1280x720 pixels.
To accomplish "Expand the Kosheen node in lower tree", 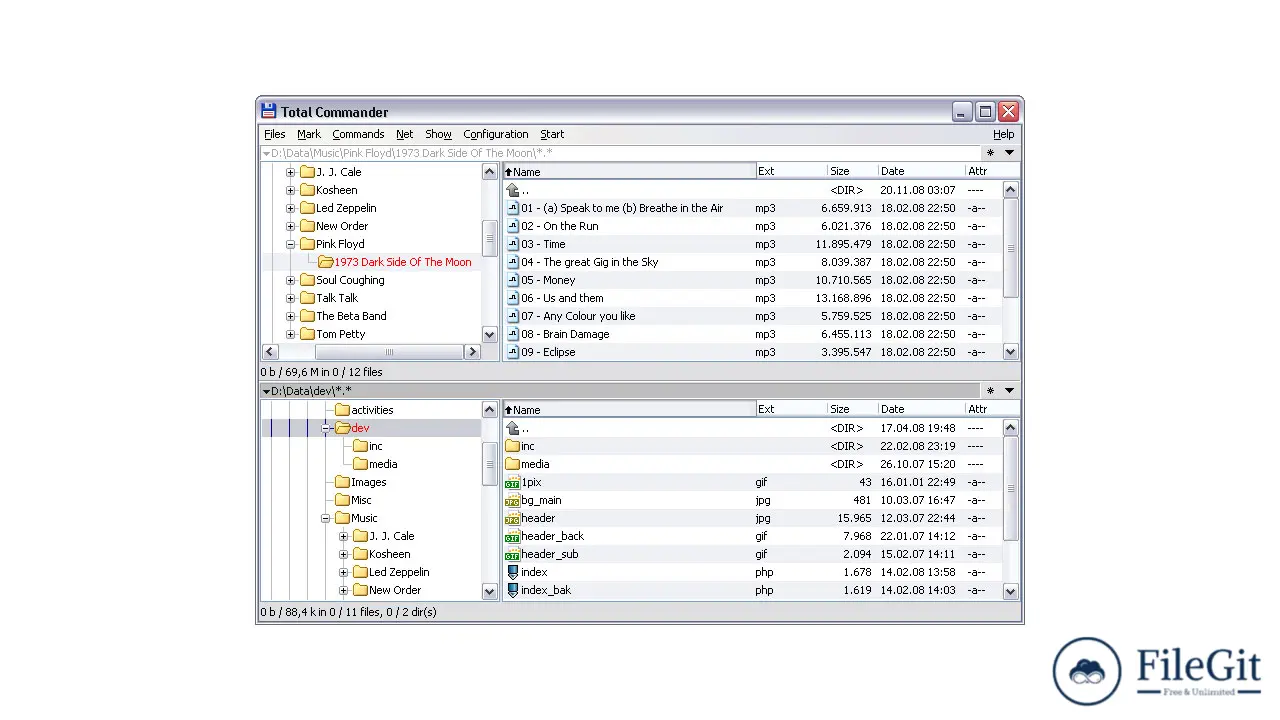I will pos(344,554).
